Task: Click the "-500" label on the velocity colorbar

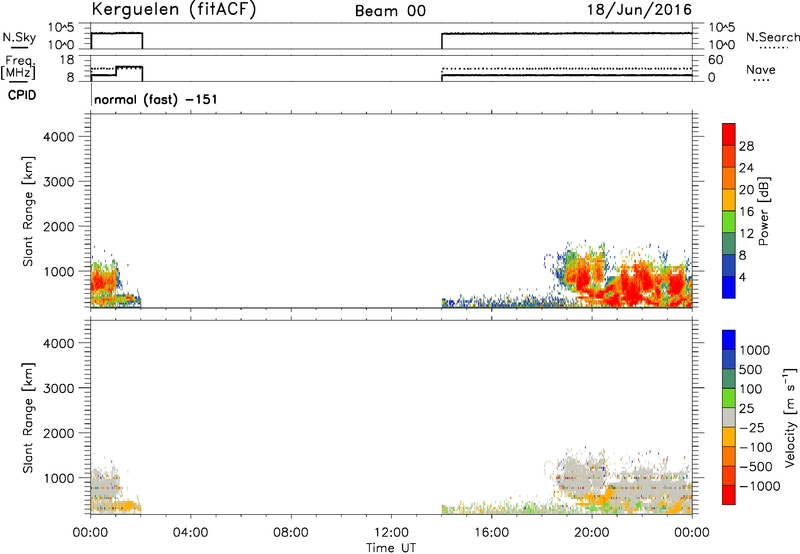Action: [x=756, y=467]
